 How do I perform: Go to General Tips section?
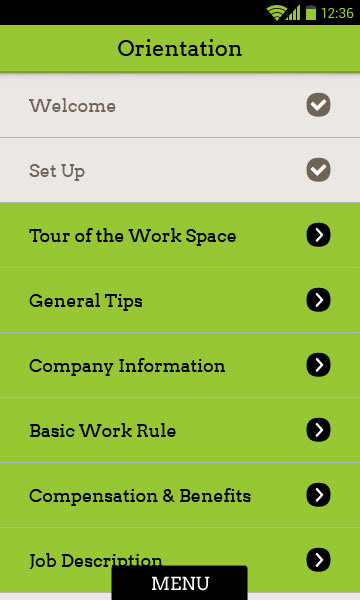click(180, 300)
